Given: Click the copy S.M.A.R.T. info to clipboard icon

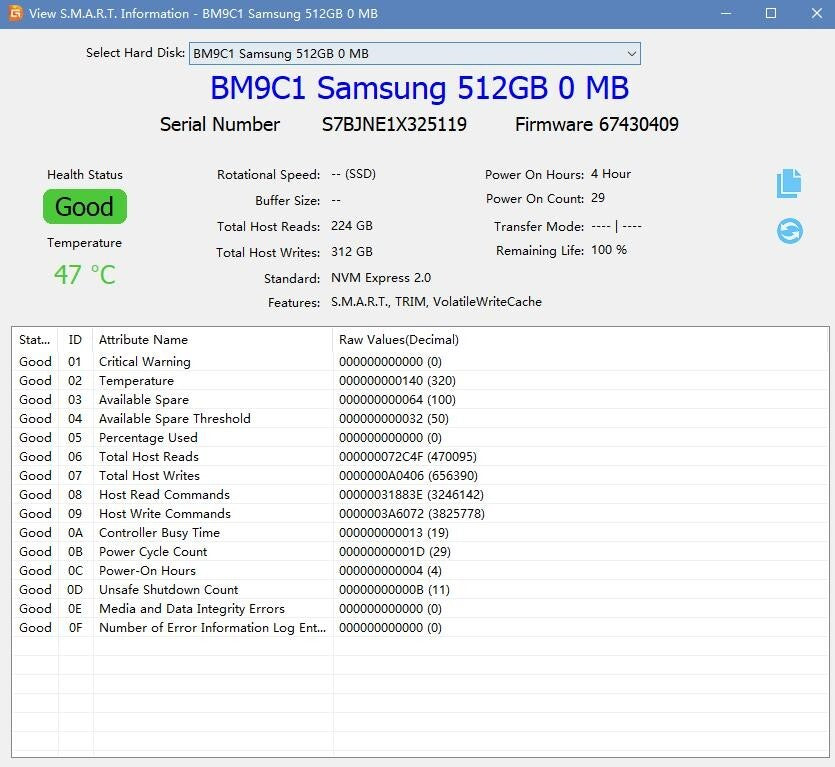Looking at the screenshot, I should [789, 182].
